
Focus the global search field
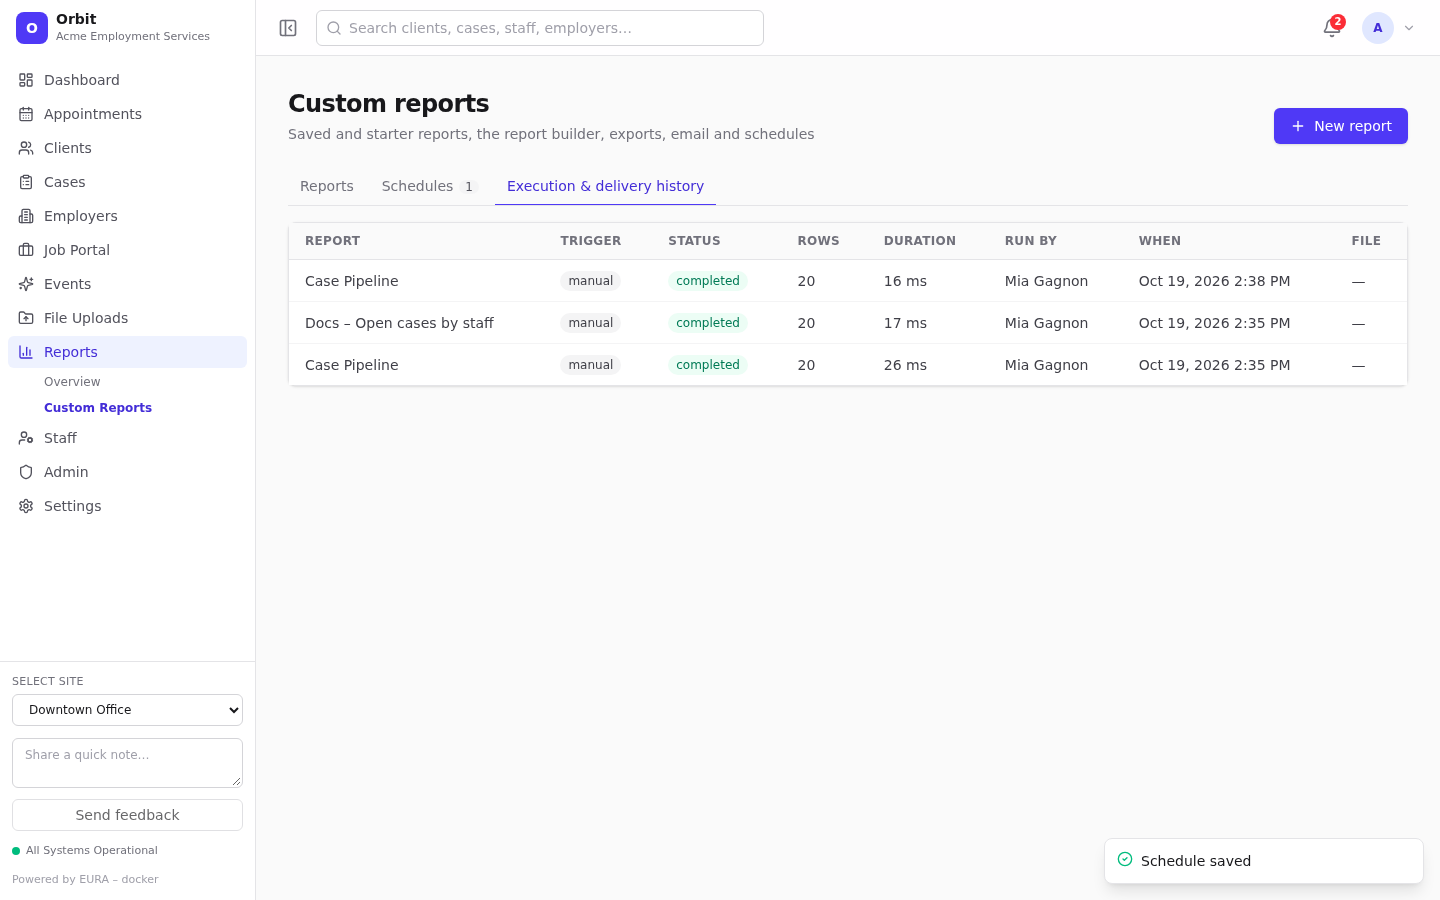pos(540,28)
